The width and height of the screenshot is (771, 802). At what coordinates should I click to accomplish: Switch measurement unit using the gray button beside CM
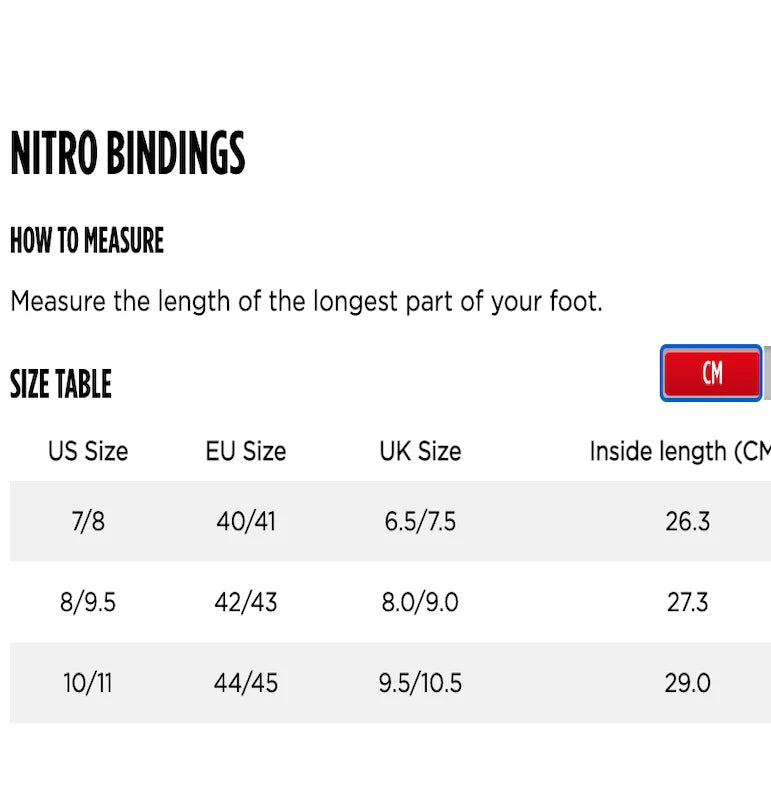pos(767,373)
